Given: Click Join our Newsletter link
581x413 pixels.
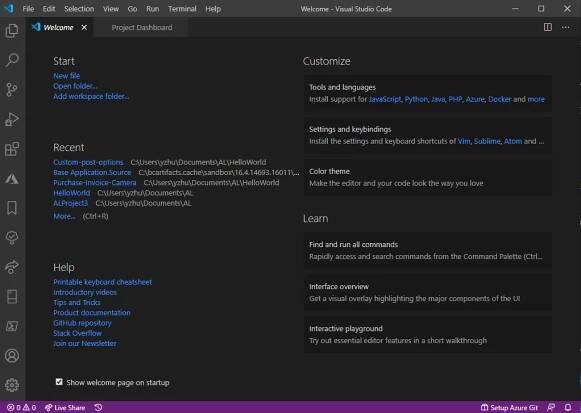Looking at the screenshot, I should click(84, 344).
